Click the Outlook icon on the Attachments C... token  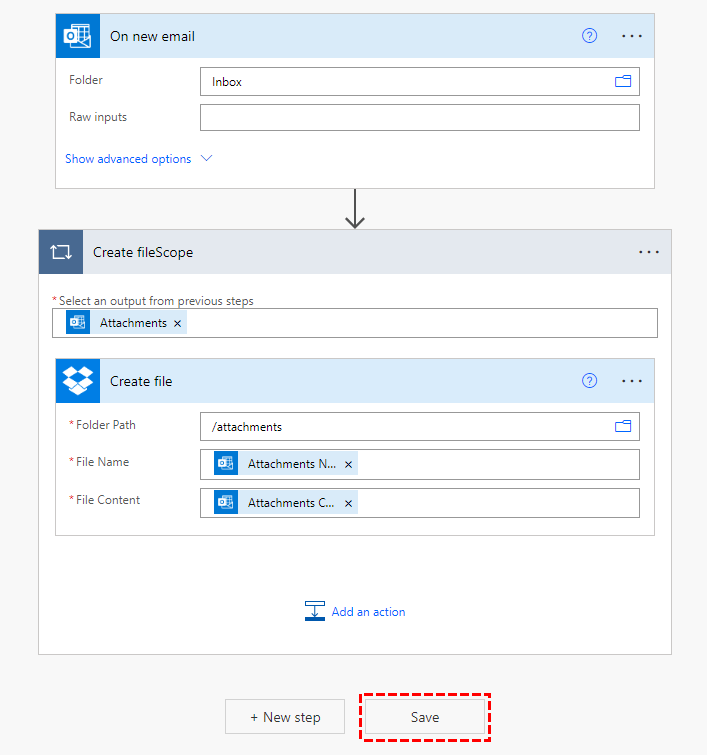tap(226, 503)
